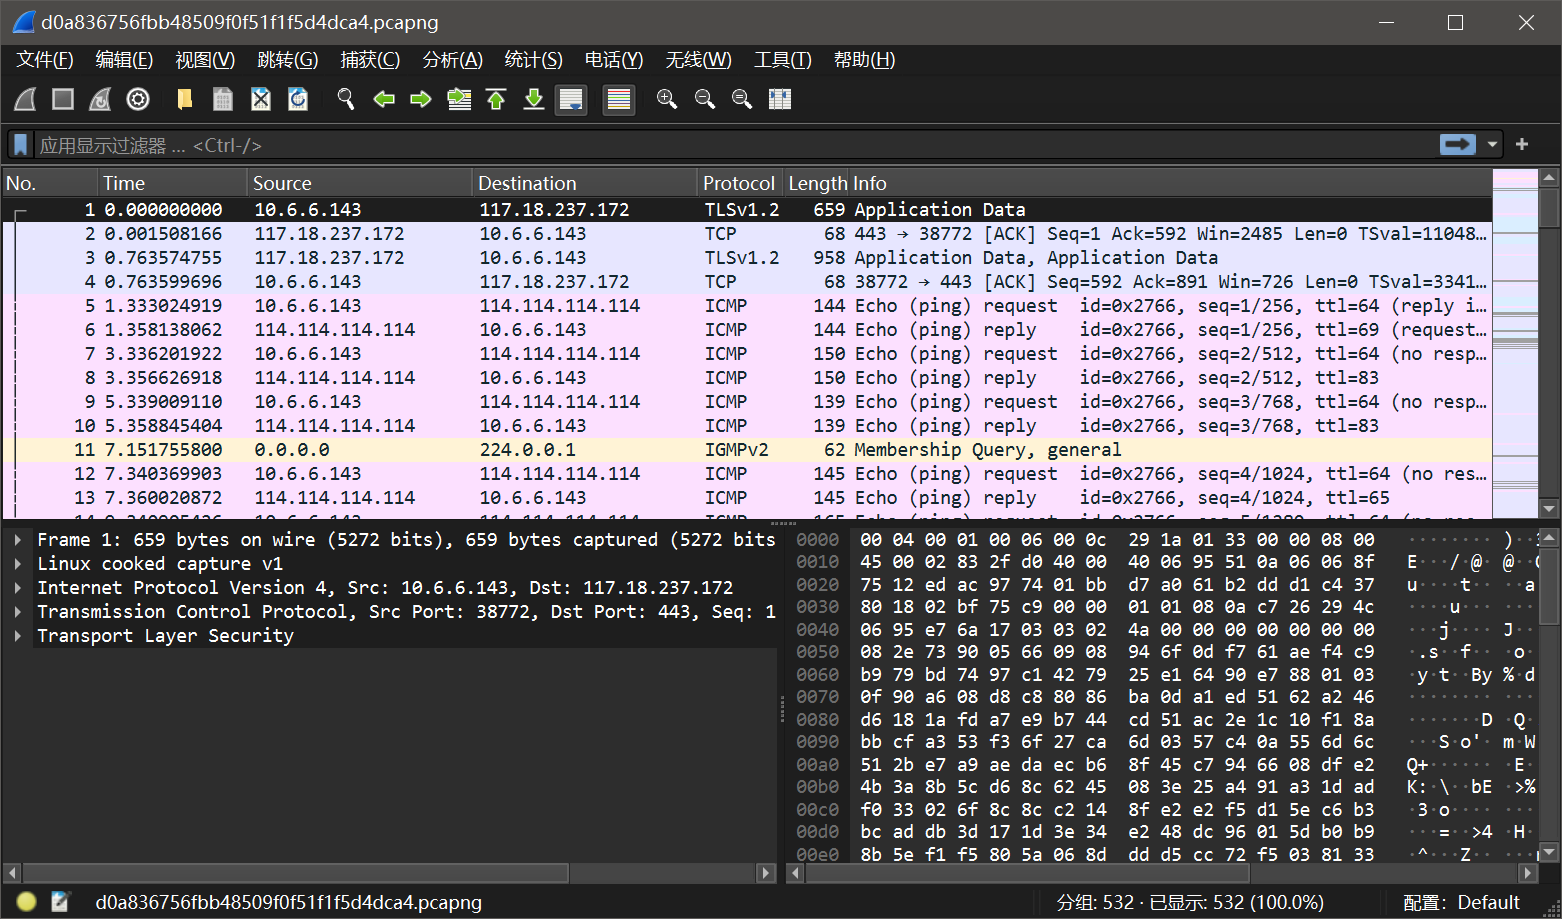Expand the Transport Layer Security tree node
Image resolution: width=1562 pixels, height=919 pixels.
tap(18, 636)
